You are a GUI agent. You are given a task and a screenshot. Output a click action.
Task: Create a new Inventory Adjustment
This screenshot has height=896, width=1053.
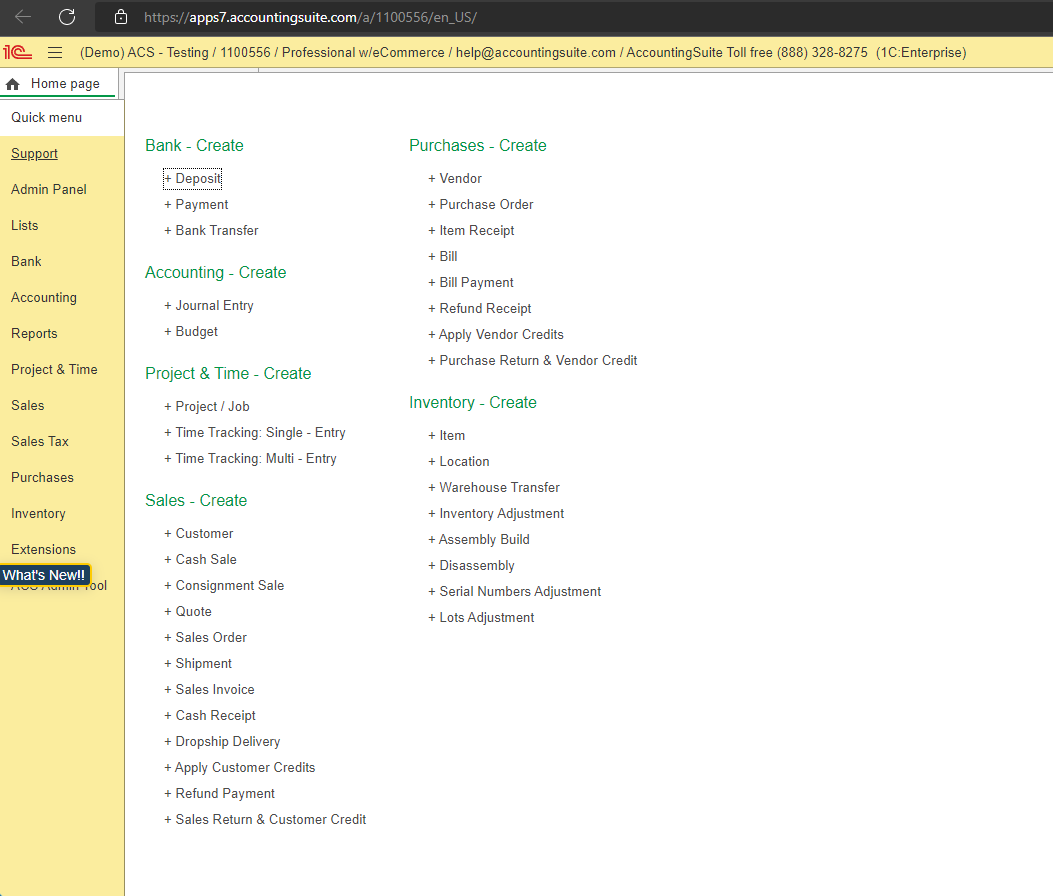click(x=496, y=514)
